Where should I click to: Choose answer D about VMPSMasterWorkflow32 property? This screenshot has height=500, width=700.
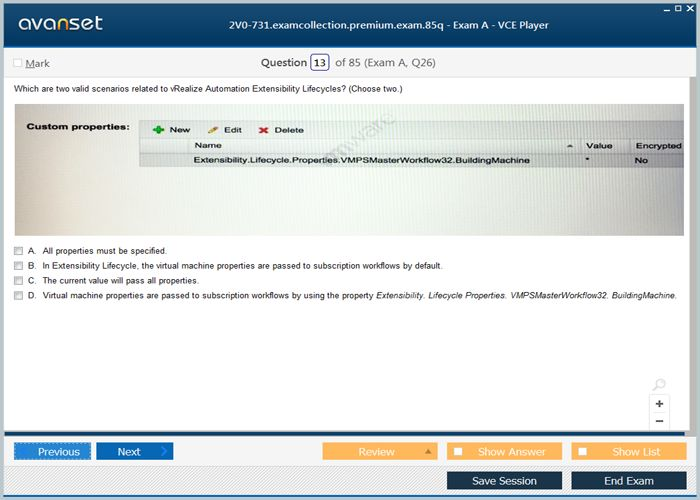(x=18, y=295)
